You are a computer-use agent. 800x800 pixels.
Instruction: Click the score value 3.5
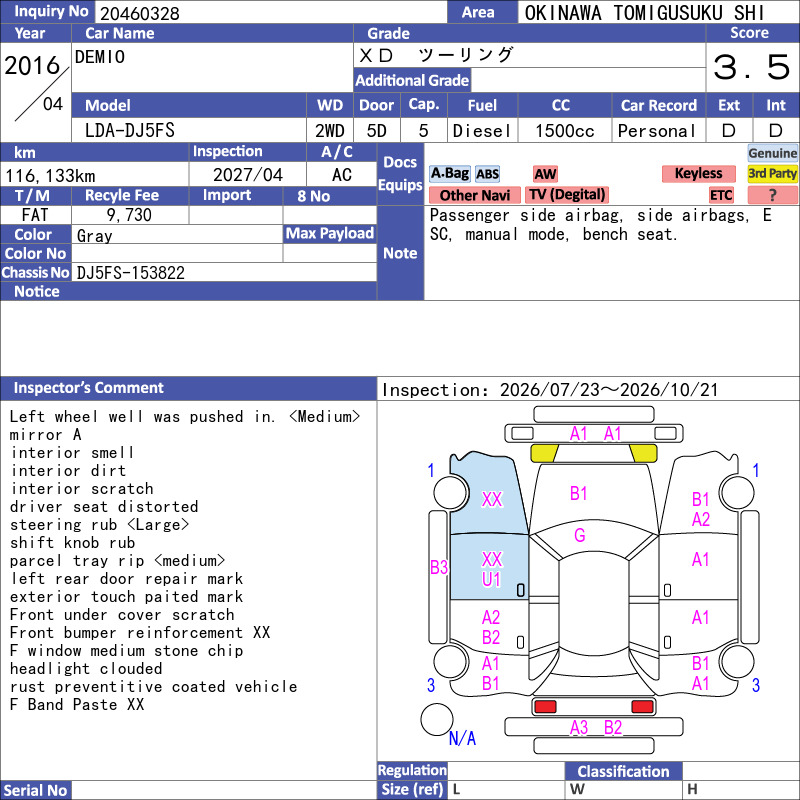tap(752, 67)
